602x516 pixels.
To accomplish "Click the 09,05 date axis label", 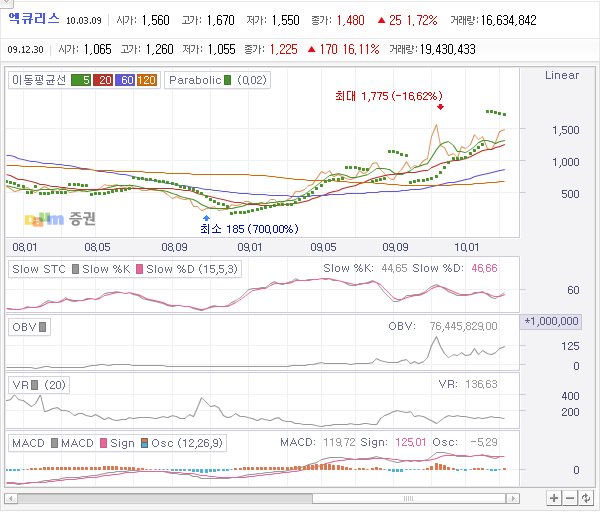I will tap(323, 247).
